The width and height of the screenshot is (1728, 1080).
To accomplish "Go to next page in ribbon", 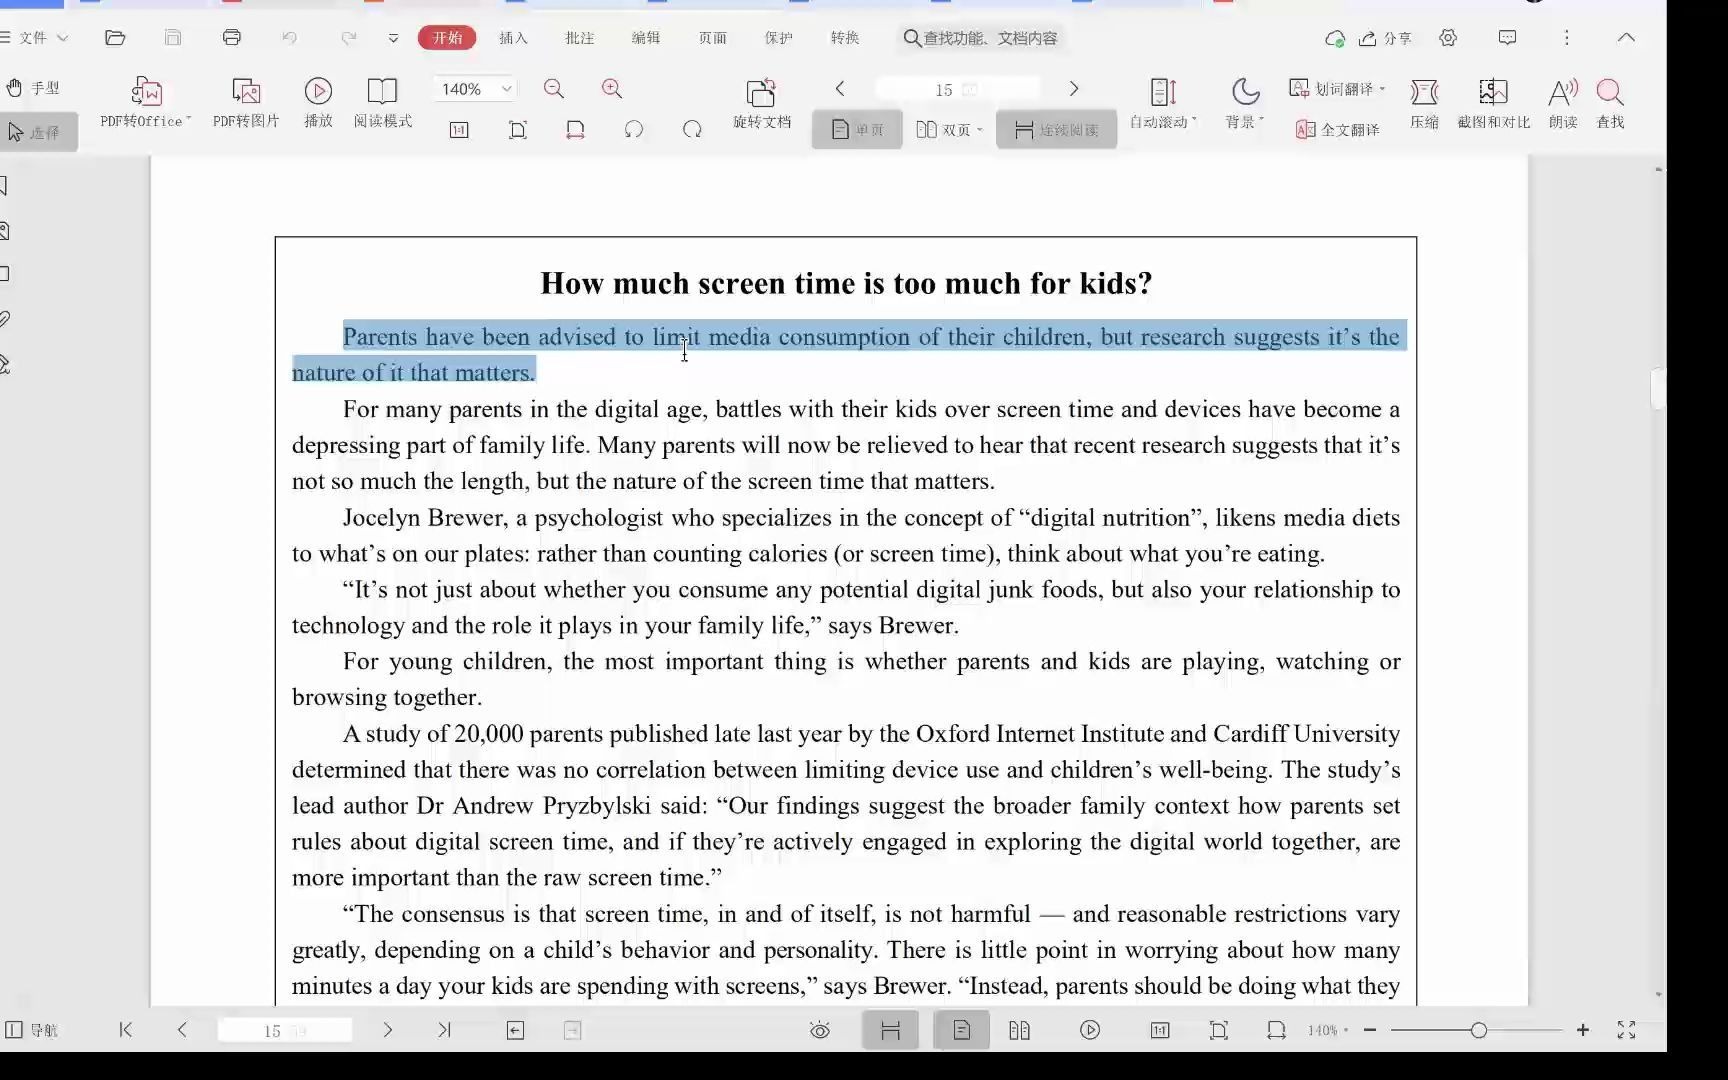I will click(1074, 89).
